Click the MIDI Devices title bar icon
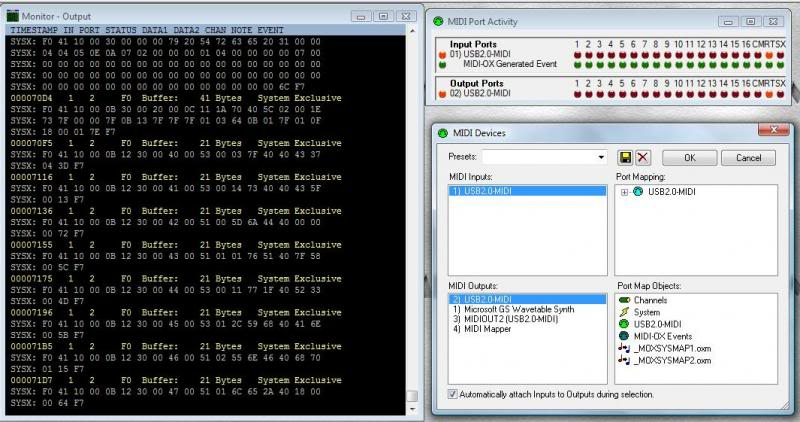 coord(443,133)
